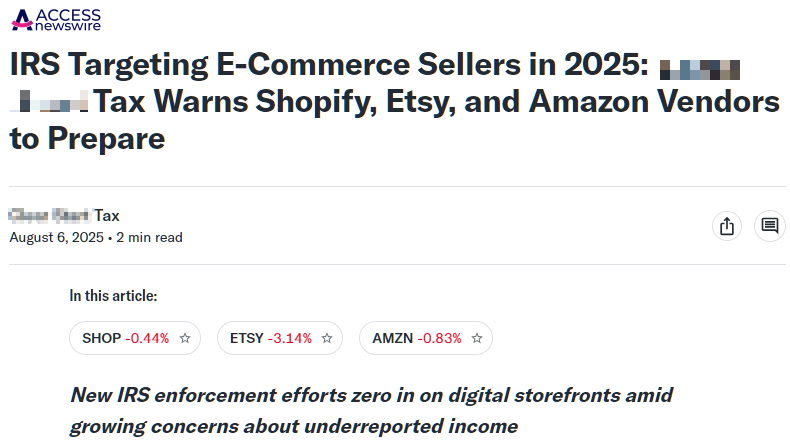Click the '2 min read' text
Screen dimensions: 790x442
point(149,237)
